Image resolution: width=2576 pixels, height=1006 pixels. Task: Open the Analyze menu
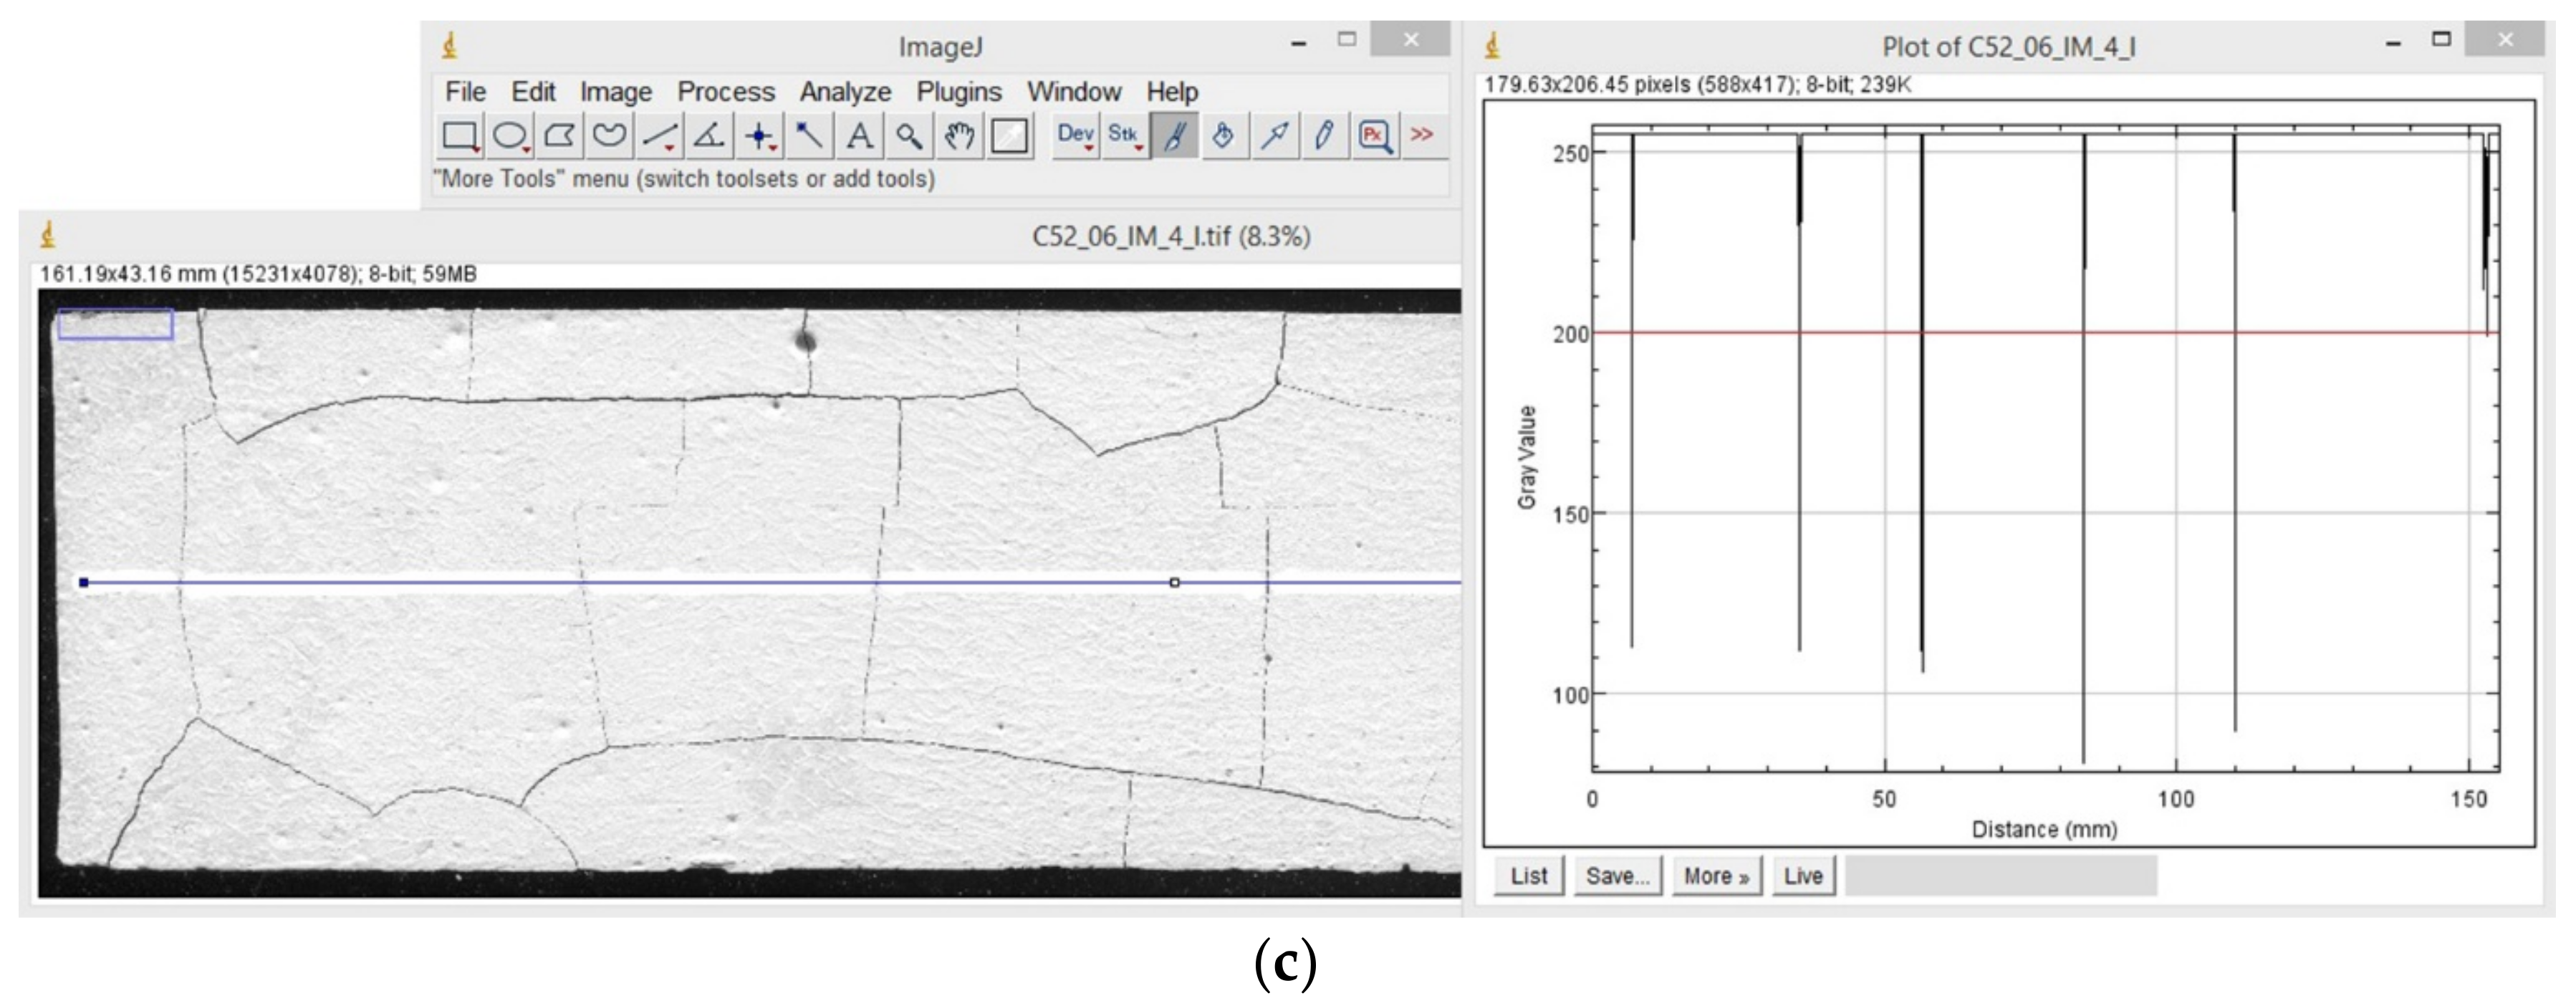[845, 92]
